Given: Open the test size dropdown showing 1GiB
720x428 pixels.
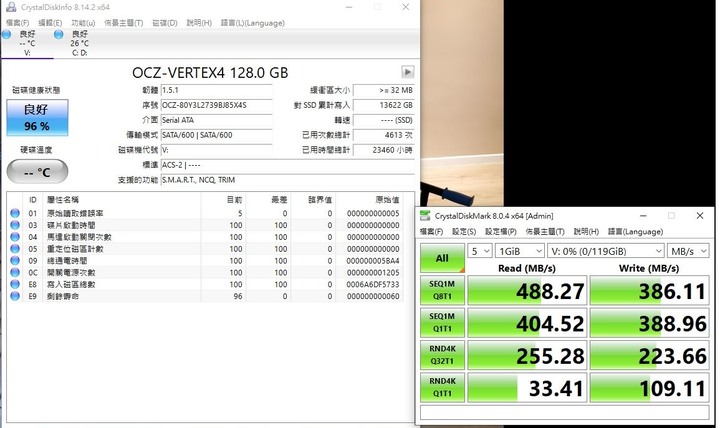Looking at the screenshot, I should 520,251.
